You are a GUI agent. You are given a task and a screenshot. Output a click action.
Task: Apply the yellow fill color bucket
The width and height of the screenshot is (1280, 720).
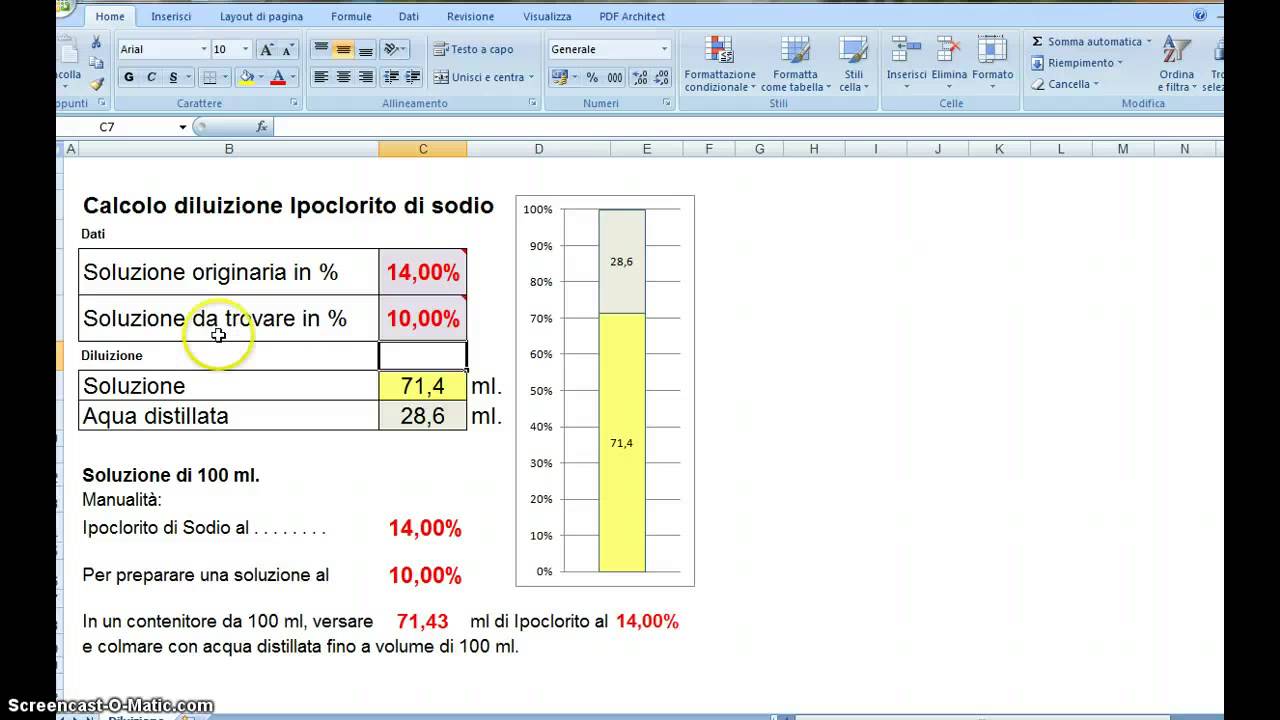click(246, 77)
